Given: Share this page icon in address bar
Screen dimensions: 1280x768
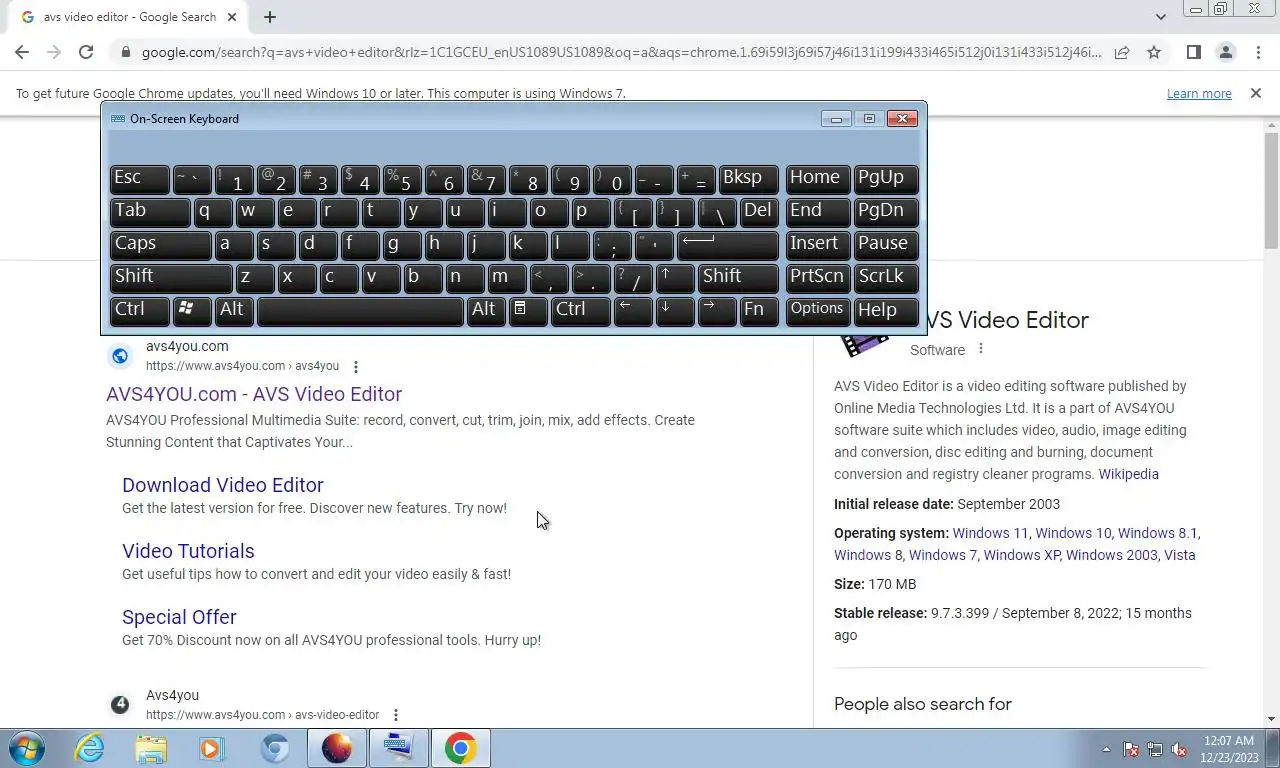Looking at the screenshot, I should (1122, 52).
